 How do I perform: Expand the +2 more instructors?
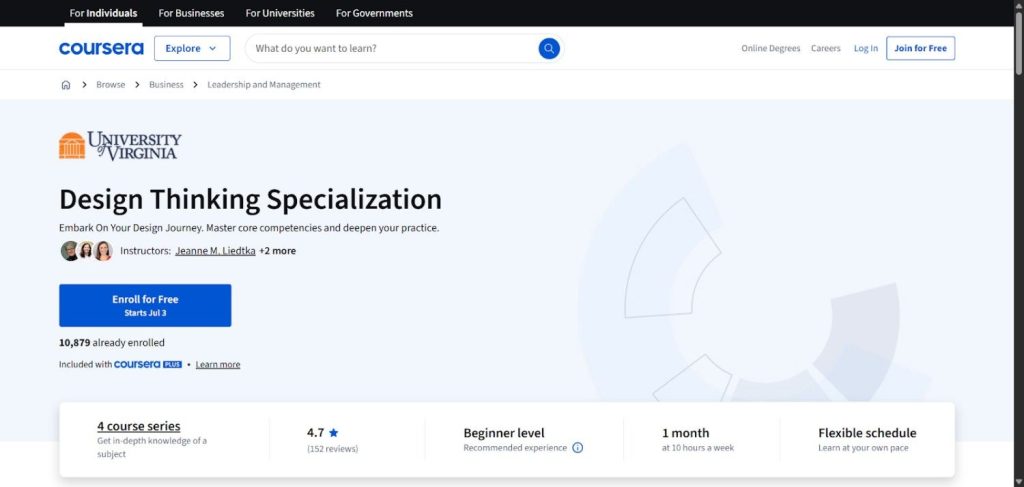click(278, 251)
